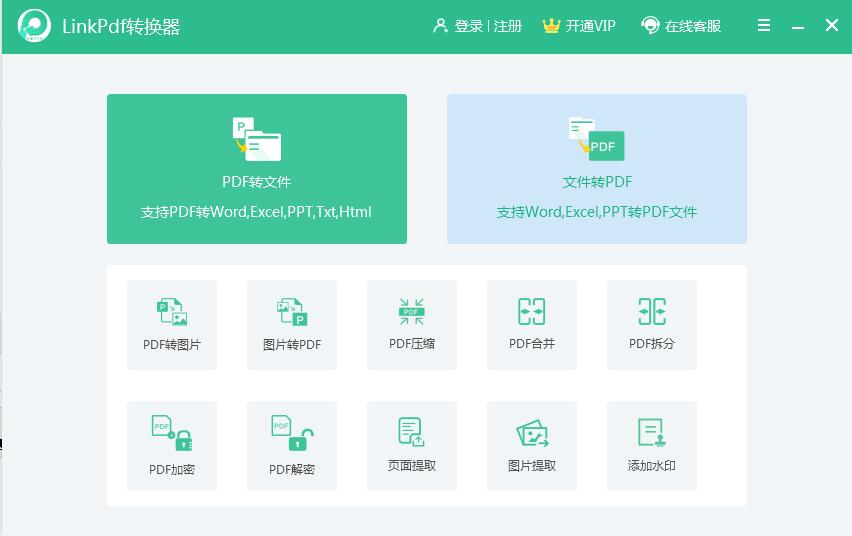Click the PDF拆分 split icon
This screenshot has width=852, height=536.
652,311
